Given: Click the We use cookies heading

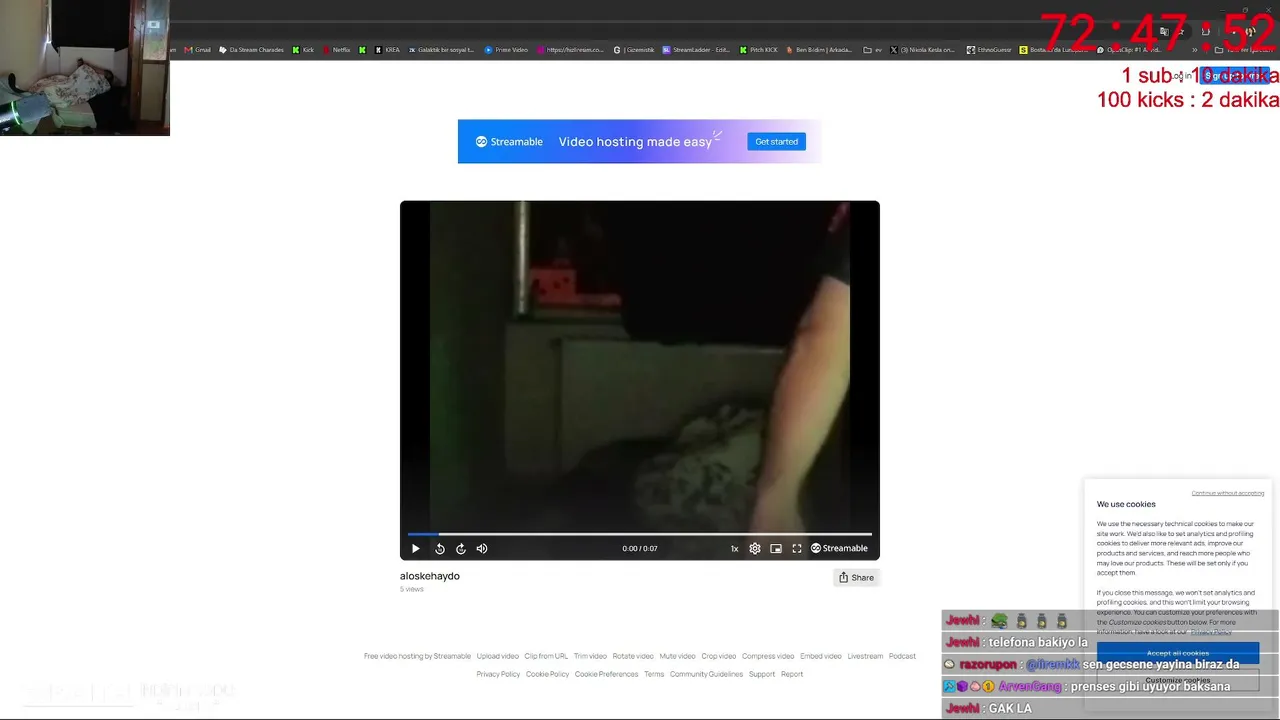Looking at the screenshot, I should (1126, 504).
